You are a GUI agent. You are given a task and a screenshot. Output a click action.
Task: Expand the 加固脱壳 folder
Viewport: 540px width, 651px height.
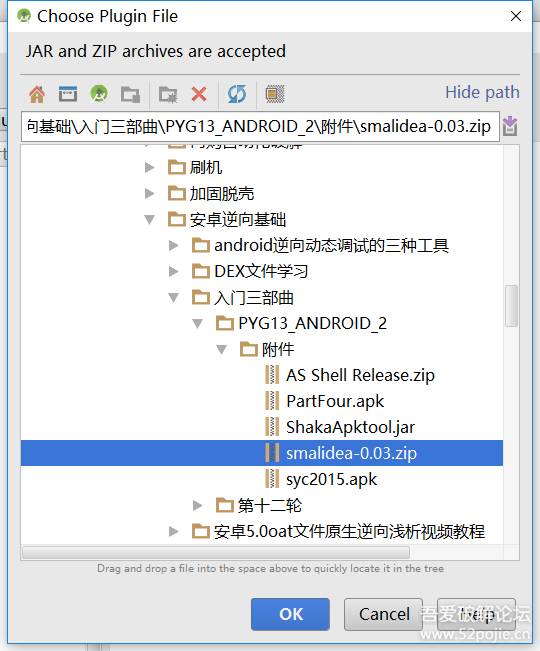coord(149,193)
